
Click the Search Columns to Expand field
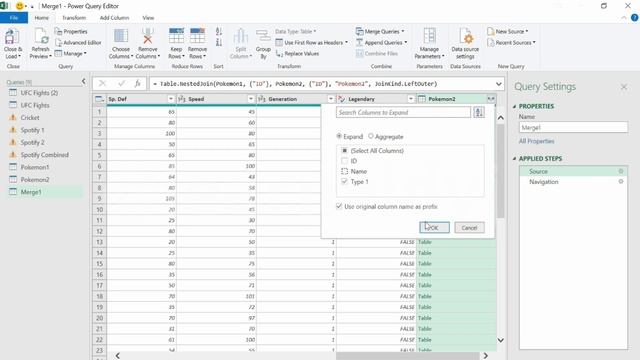(403, 112)
